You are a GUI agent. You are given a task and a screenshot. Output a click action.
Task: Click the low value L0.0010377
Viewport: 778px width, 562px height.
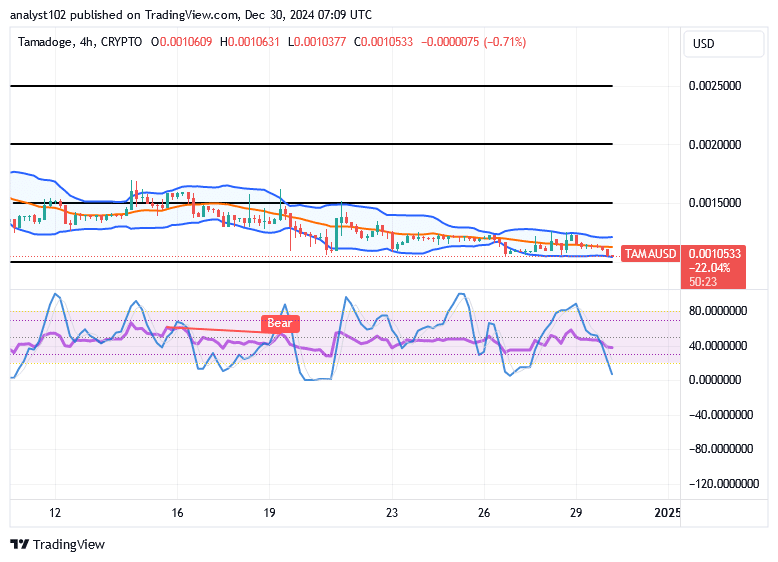(317, 42)
